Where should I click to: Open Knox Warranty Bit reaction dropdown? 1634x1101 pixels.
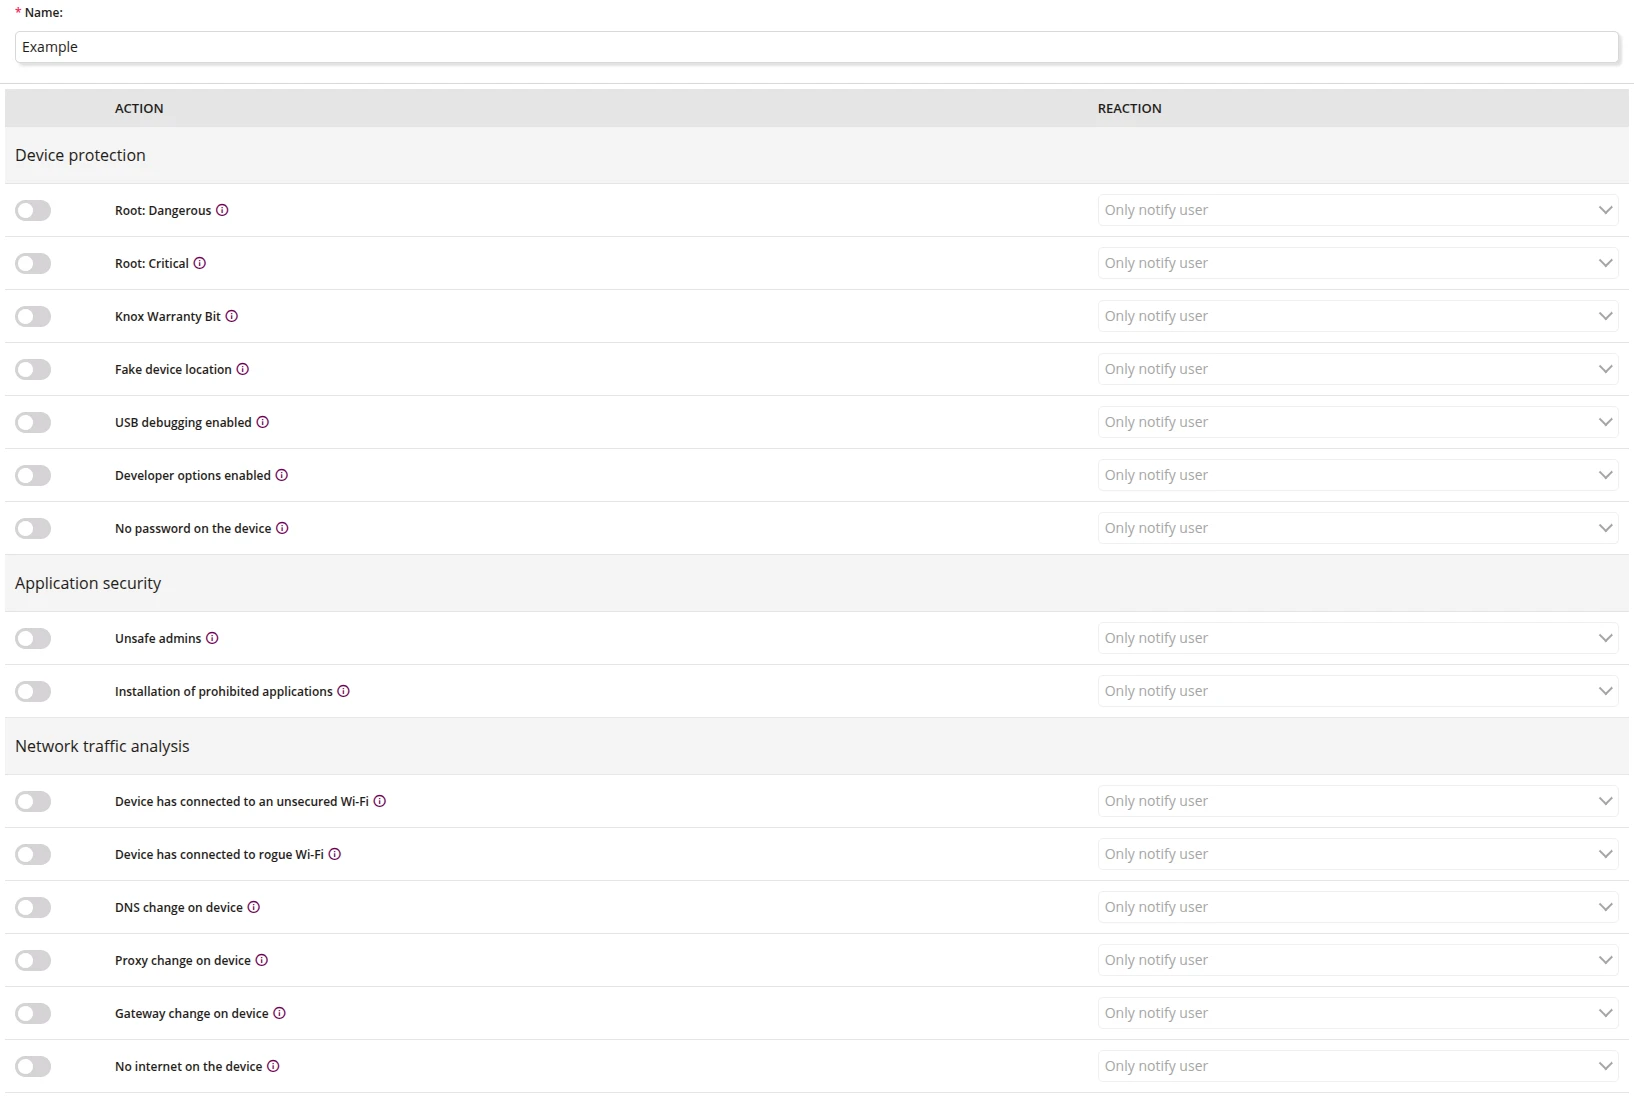coord(1358,316)
